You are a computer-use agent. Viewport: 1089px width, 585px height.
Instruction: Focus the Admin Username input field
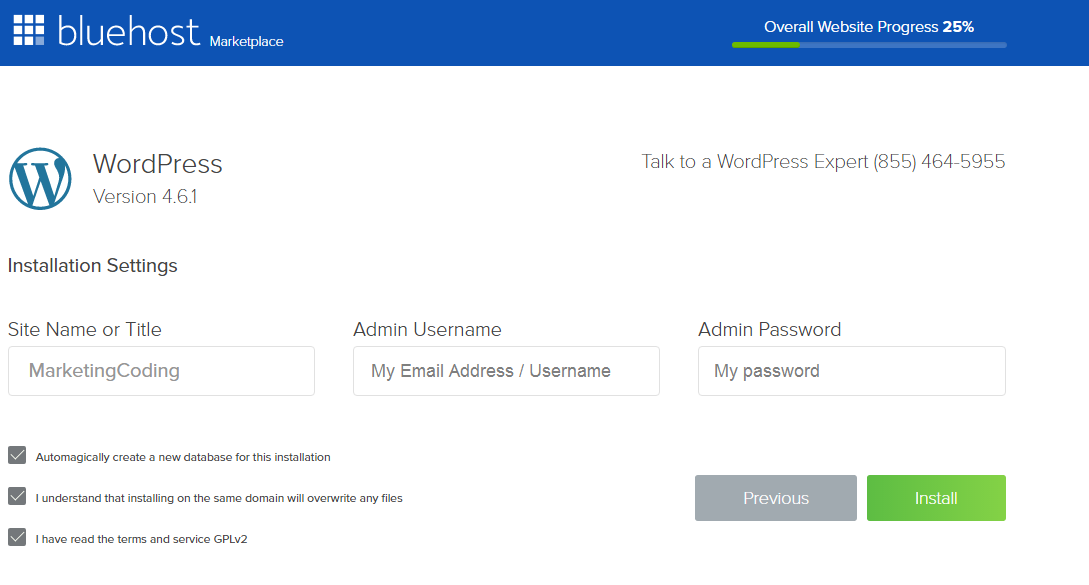(506, 371)
